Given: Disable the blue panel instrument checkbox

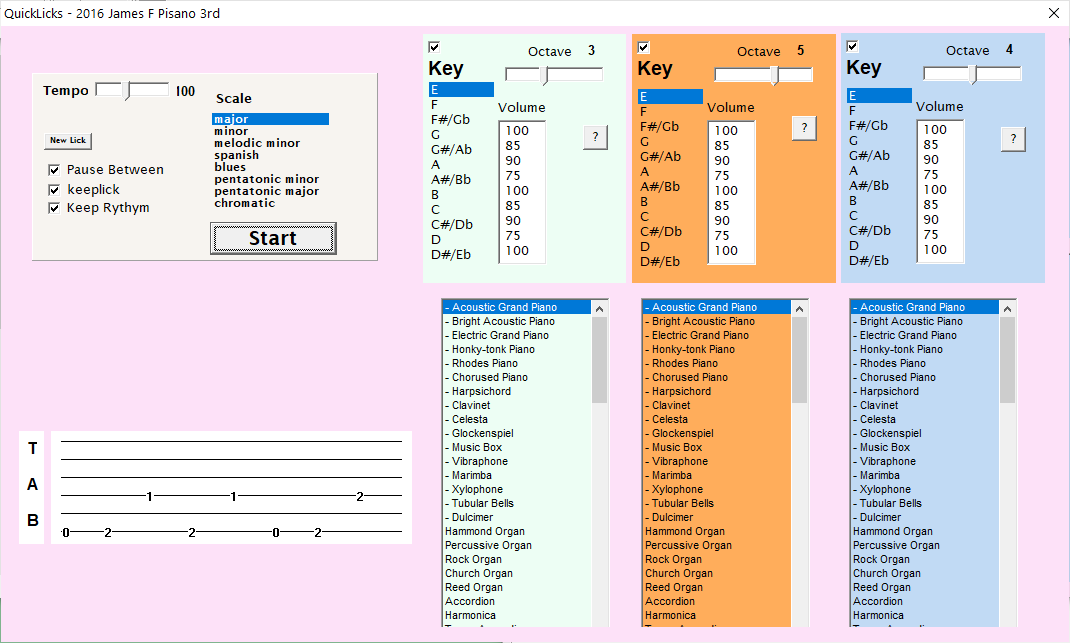Looking at the screenshot, I should (x=852, y=46).
